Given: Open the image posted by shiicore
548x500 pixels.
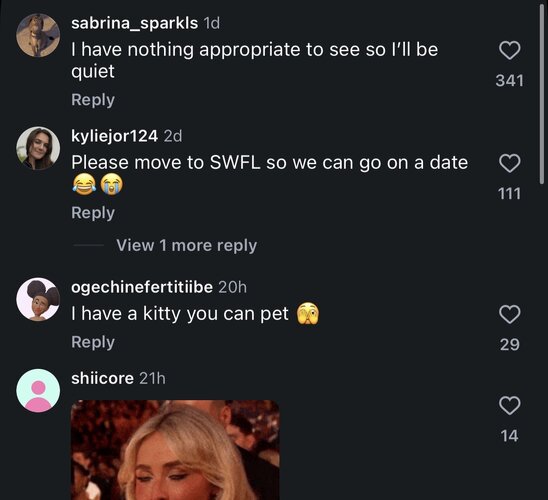Looking at the screenshot, I should click(x=175, y=450).
